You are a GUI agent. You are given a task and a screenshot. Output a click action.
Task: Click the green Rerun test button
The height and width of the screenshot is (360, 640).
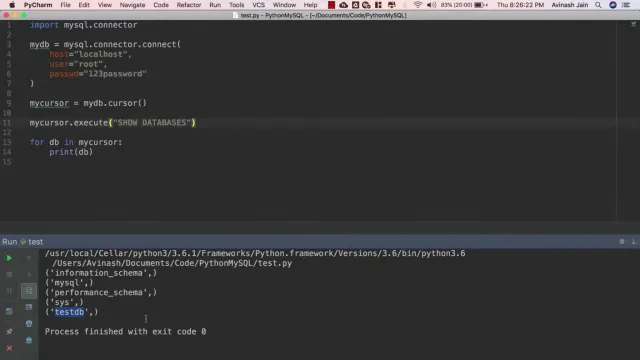9,258
